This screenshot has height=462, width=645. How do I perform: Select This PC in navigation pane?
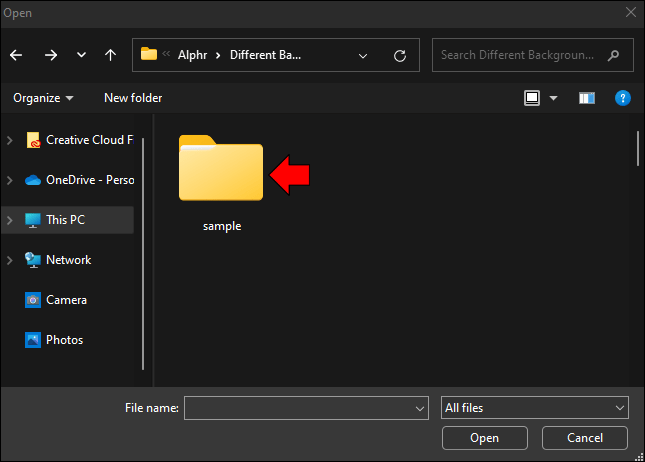pyautogui.click(x=68, y=220)
